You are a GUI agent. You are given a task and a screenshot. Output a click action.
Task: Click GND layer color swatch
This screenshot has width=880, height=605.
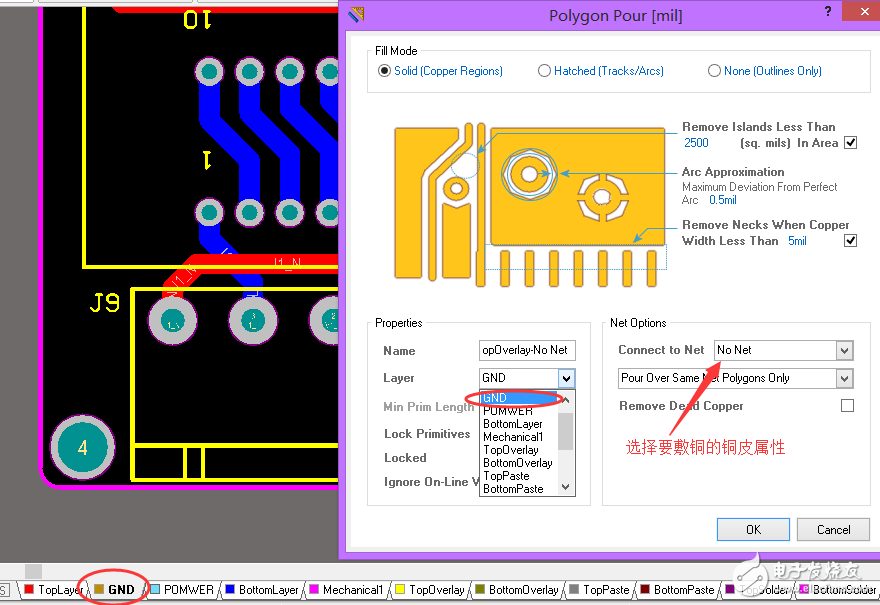[99, 589]
